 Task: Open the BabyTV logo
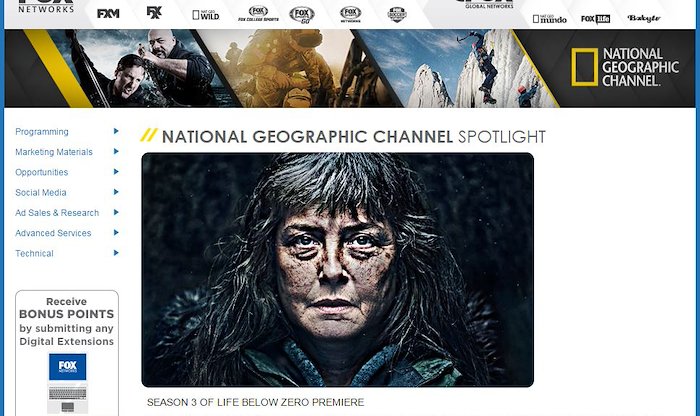(643, 18)
